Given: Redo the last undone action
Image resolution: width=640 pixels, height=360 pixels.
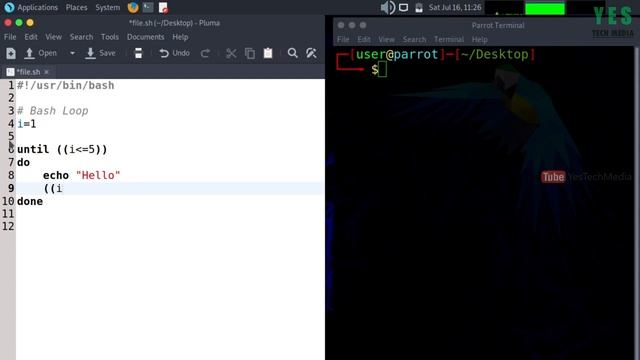Looking at the screenshot, I should pyautogui.click(x=205, y=53).
